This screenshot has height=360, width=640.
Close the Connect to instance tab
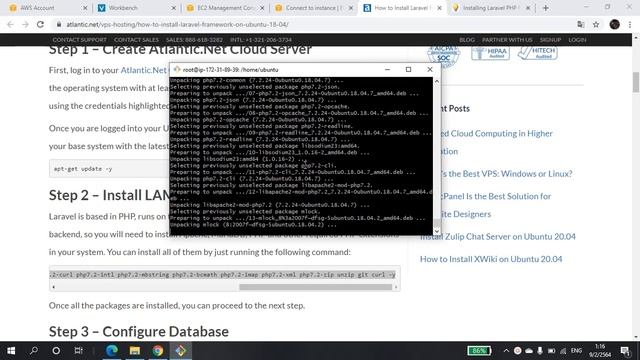click(351, 8)
